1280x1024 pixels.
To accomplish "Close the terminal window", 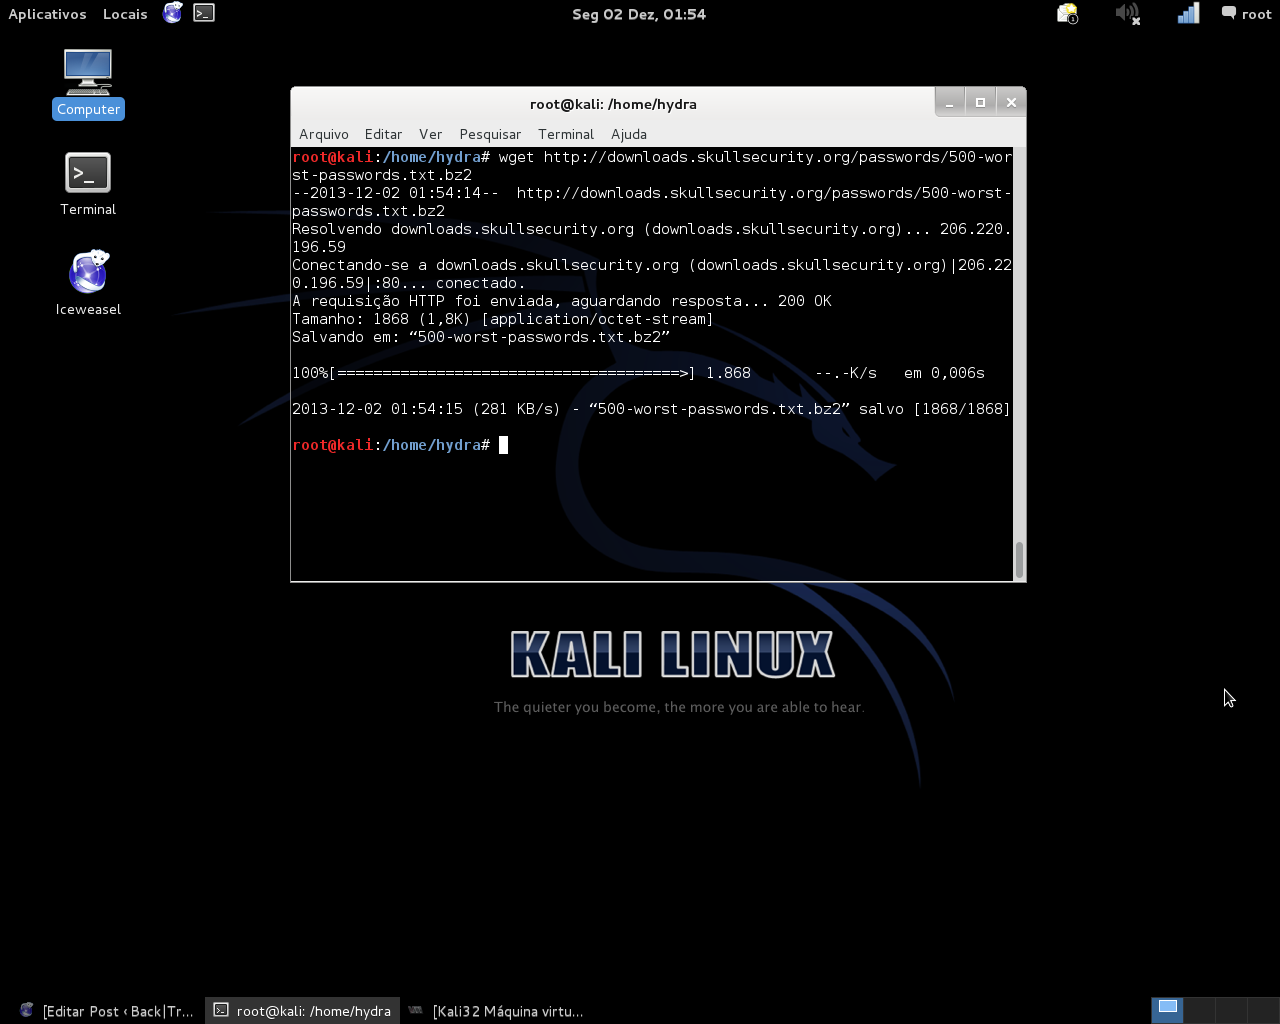I will [1011, 102].
